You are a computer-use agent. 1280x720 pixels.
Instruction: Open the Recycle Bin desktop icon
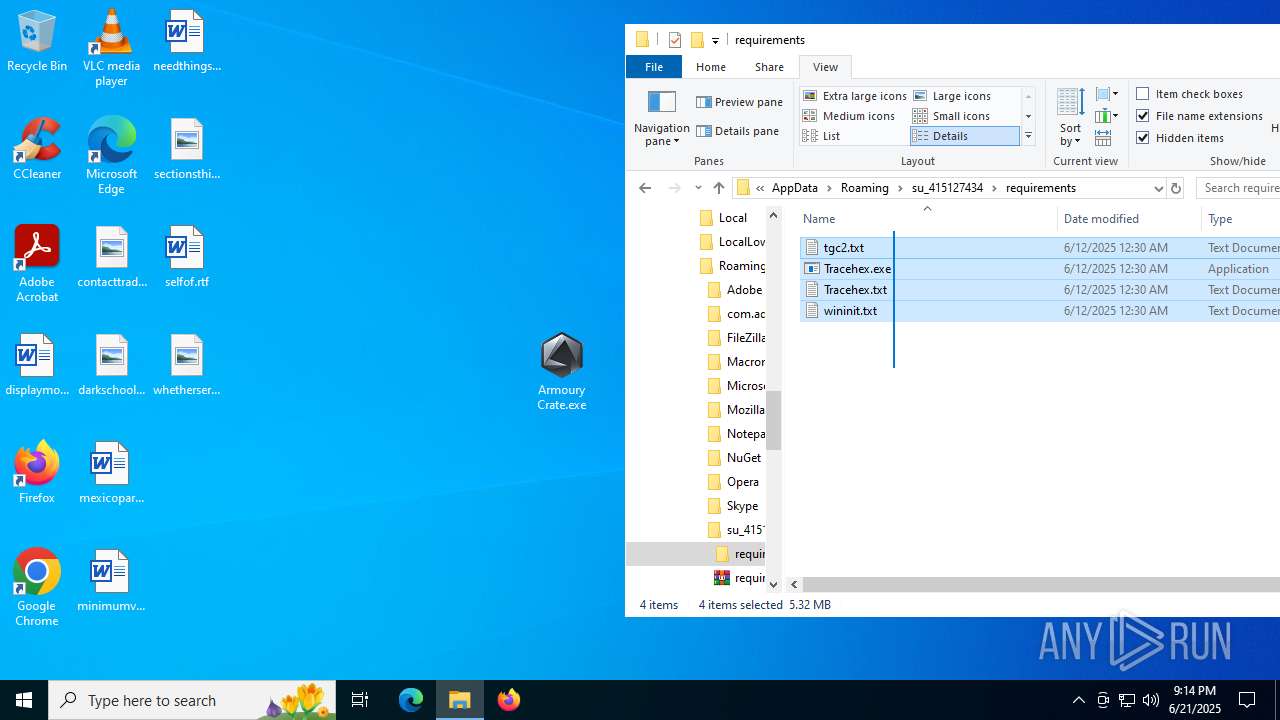[37, 42]
